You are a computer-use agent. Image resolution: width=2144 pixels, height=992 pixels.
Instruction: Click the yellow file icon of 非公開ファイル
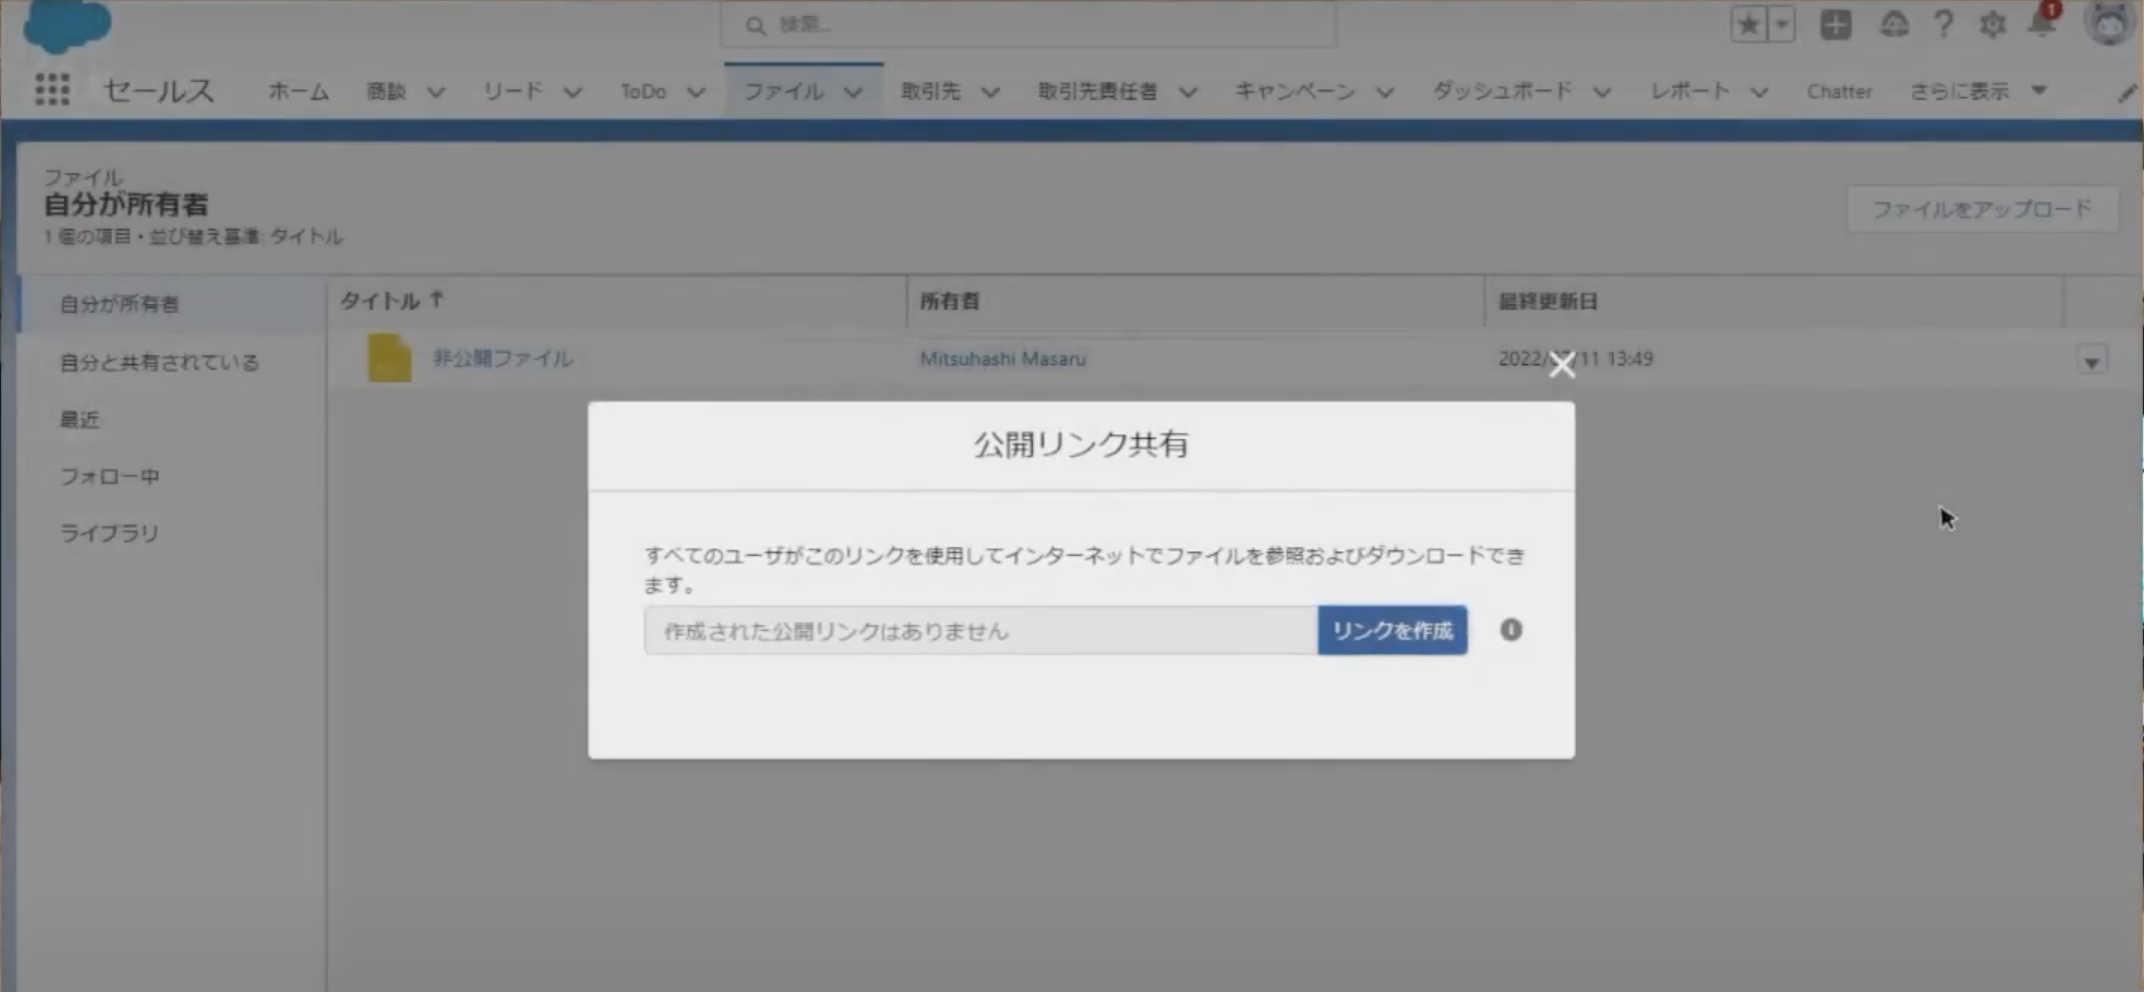(x=389, y=358)
